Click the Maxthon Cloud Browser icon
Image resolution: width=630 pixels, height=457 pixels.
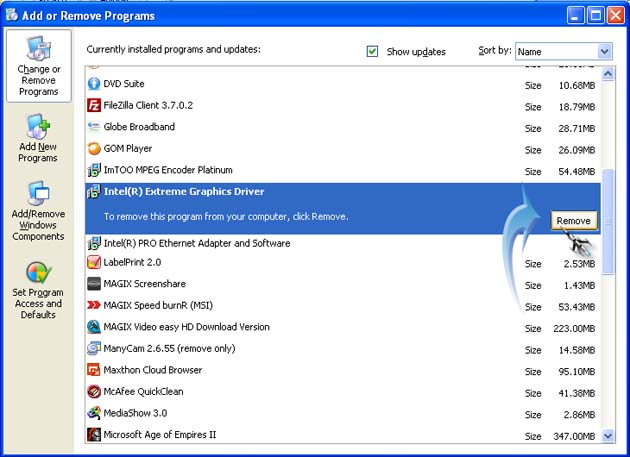pos(94,370)
